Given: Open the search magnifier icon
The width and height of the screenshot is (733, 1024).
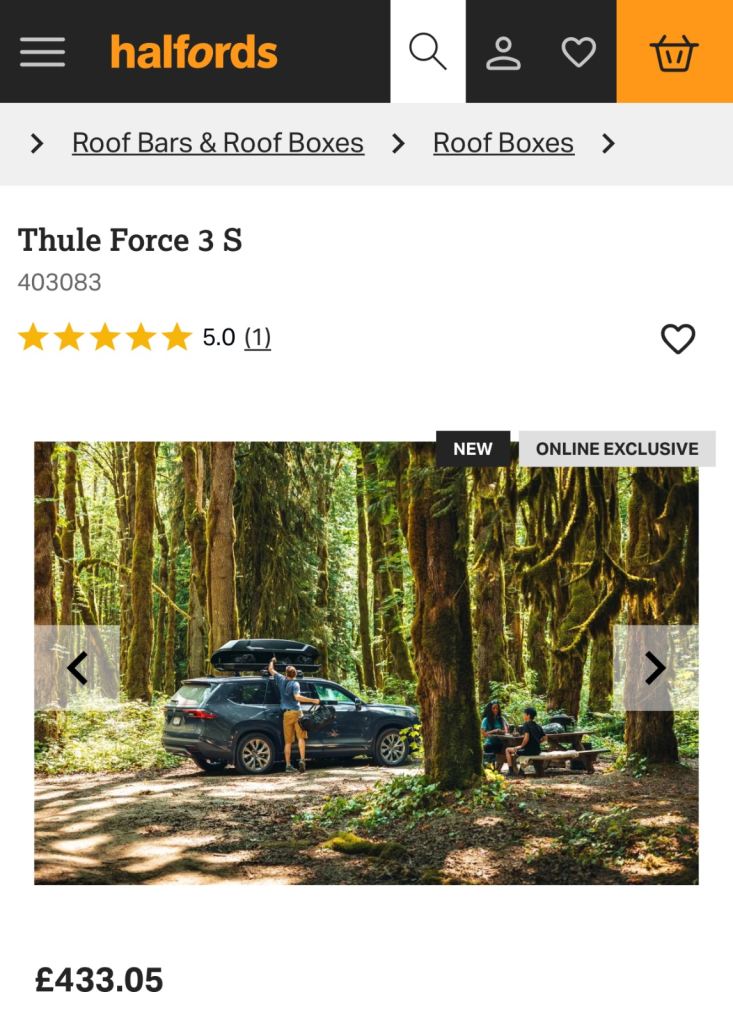Looking at the screenshot, I should (x=428, y=51).
